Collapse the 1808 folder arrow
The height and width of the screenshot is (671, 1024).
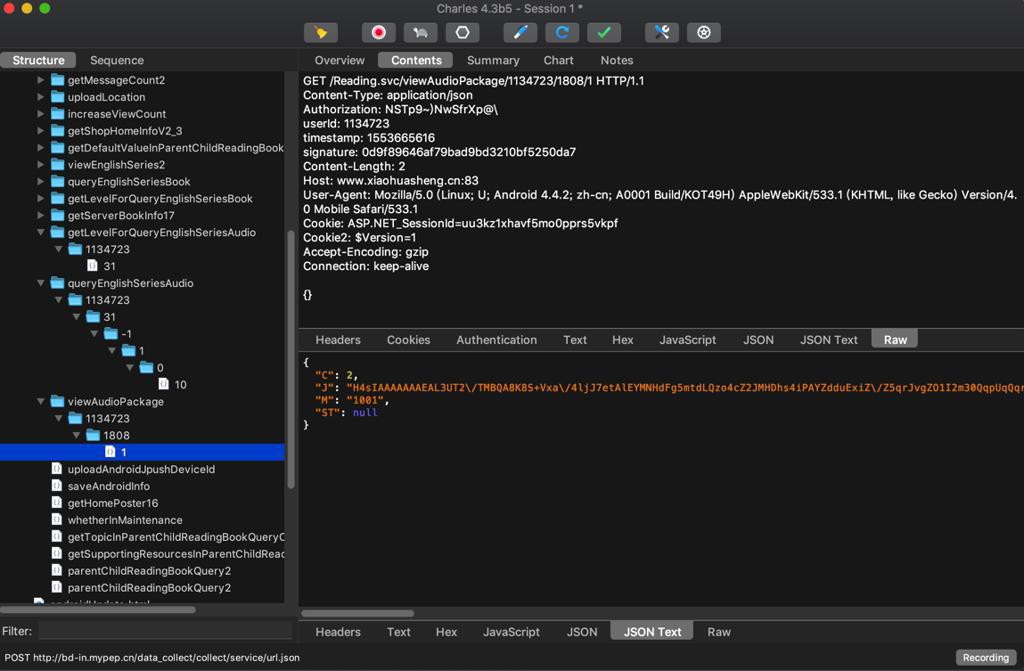(x=76, y=435)
